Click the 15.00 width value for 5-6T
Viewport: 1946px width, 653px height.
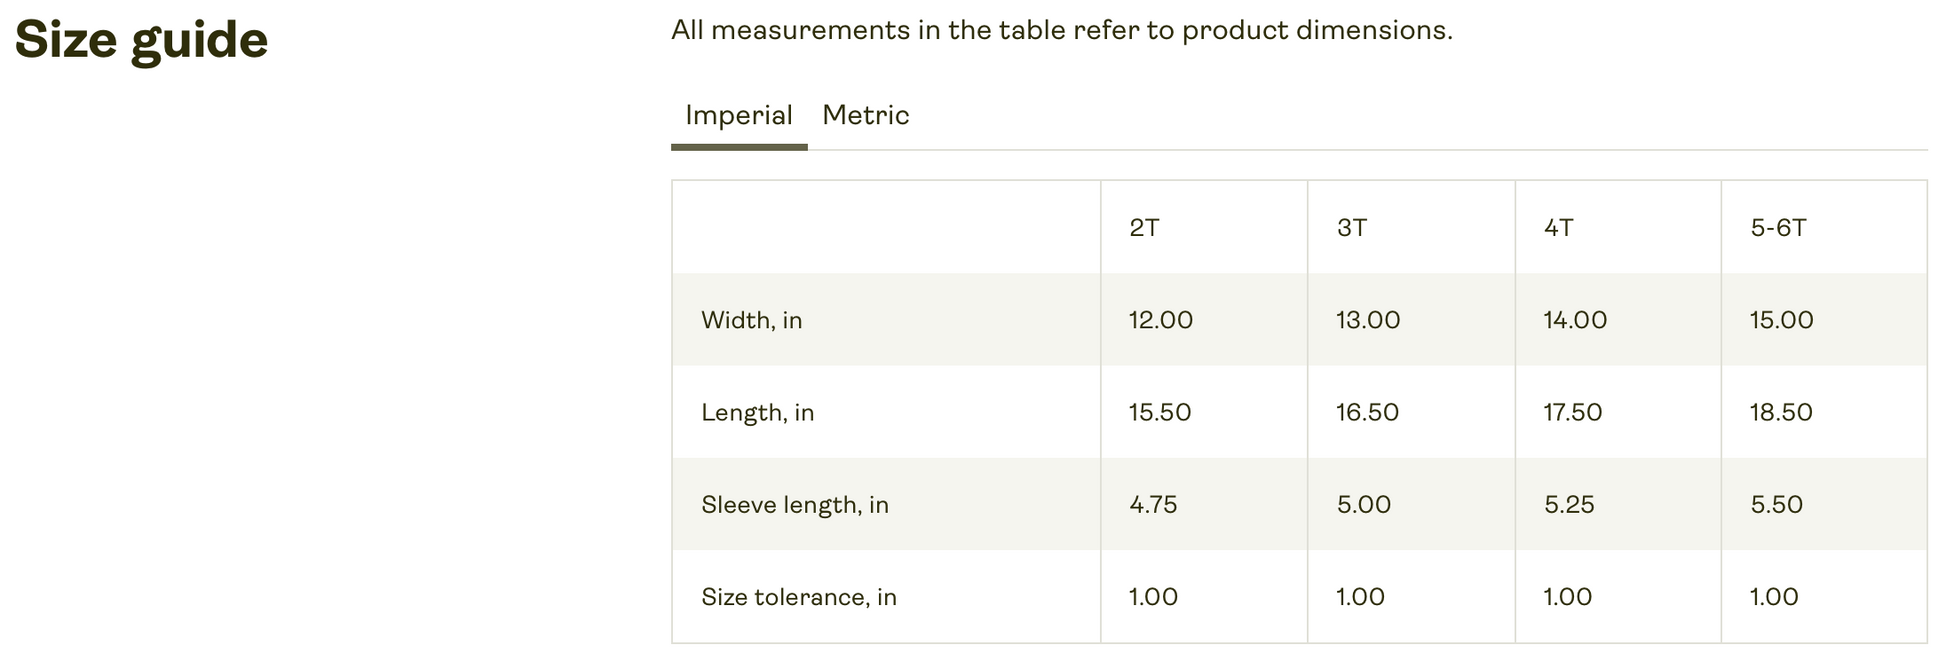click(x=1781, y=320)
